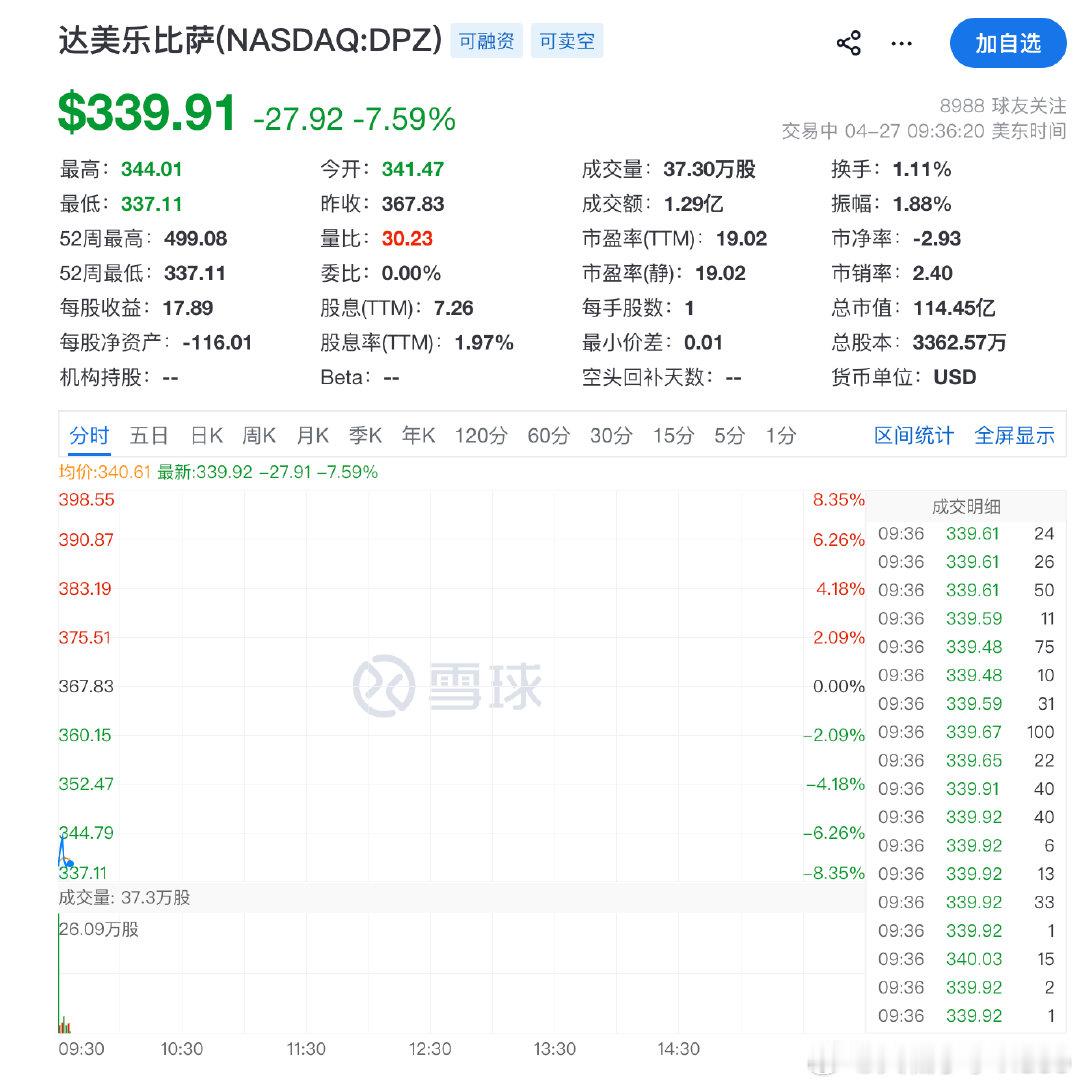Click the 昨收 value 367.83
Image resolution: width=1080 pixels, height=1086 pixels.
(x=413, y=204)
